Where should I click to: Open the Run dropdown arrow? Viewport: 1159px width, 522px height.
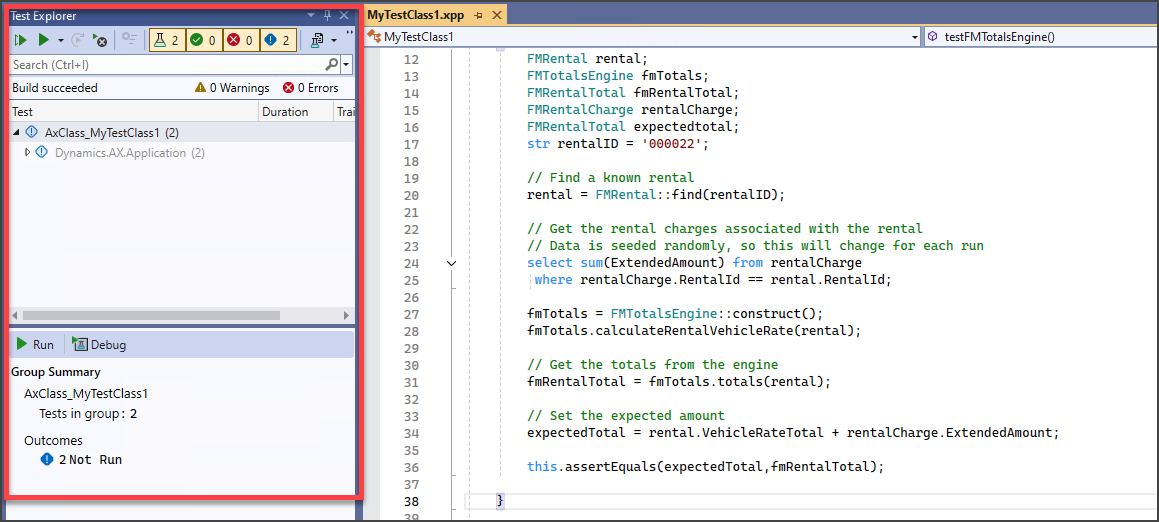click(x=61, y=40)
